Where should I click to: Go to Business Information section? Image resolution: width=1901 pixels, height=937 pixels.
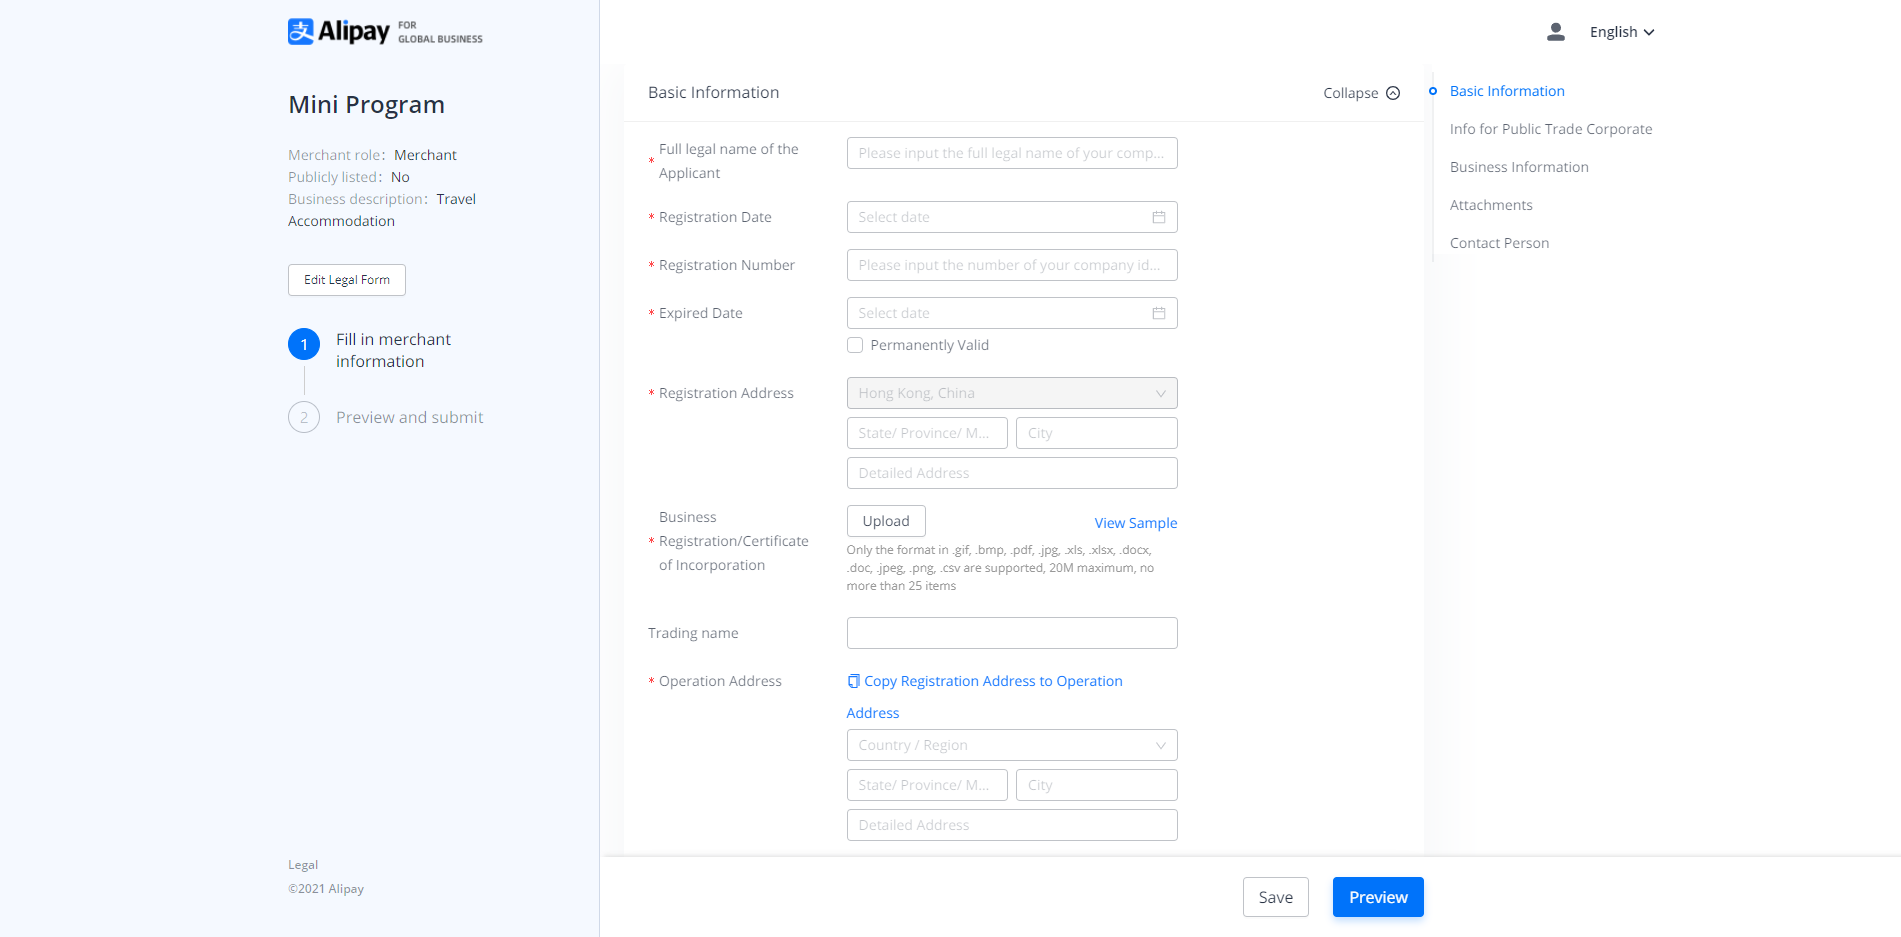[x=1518, y=167]
